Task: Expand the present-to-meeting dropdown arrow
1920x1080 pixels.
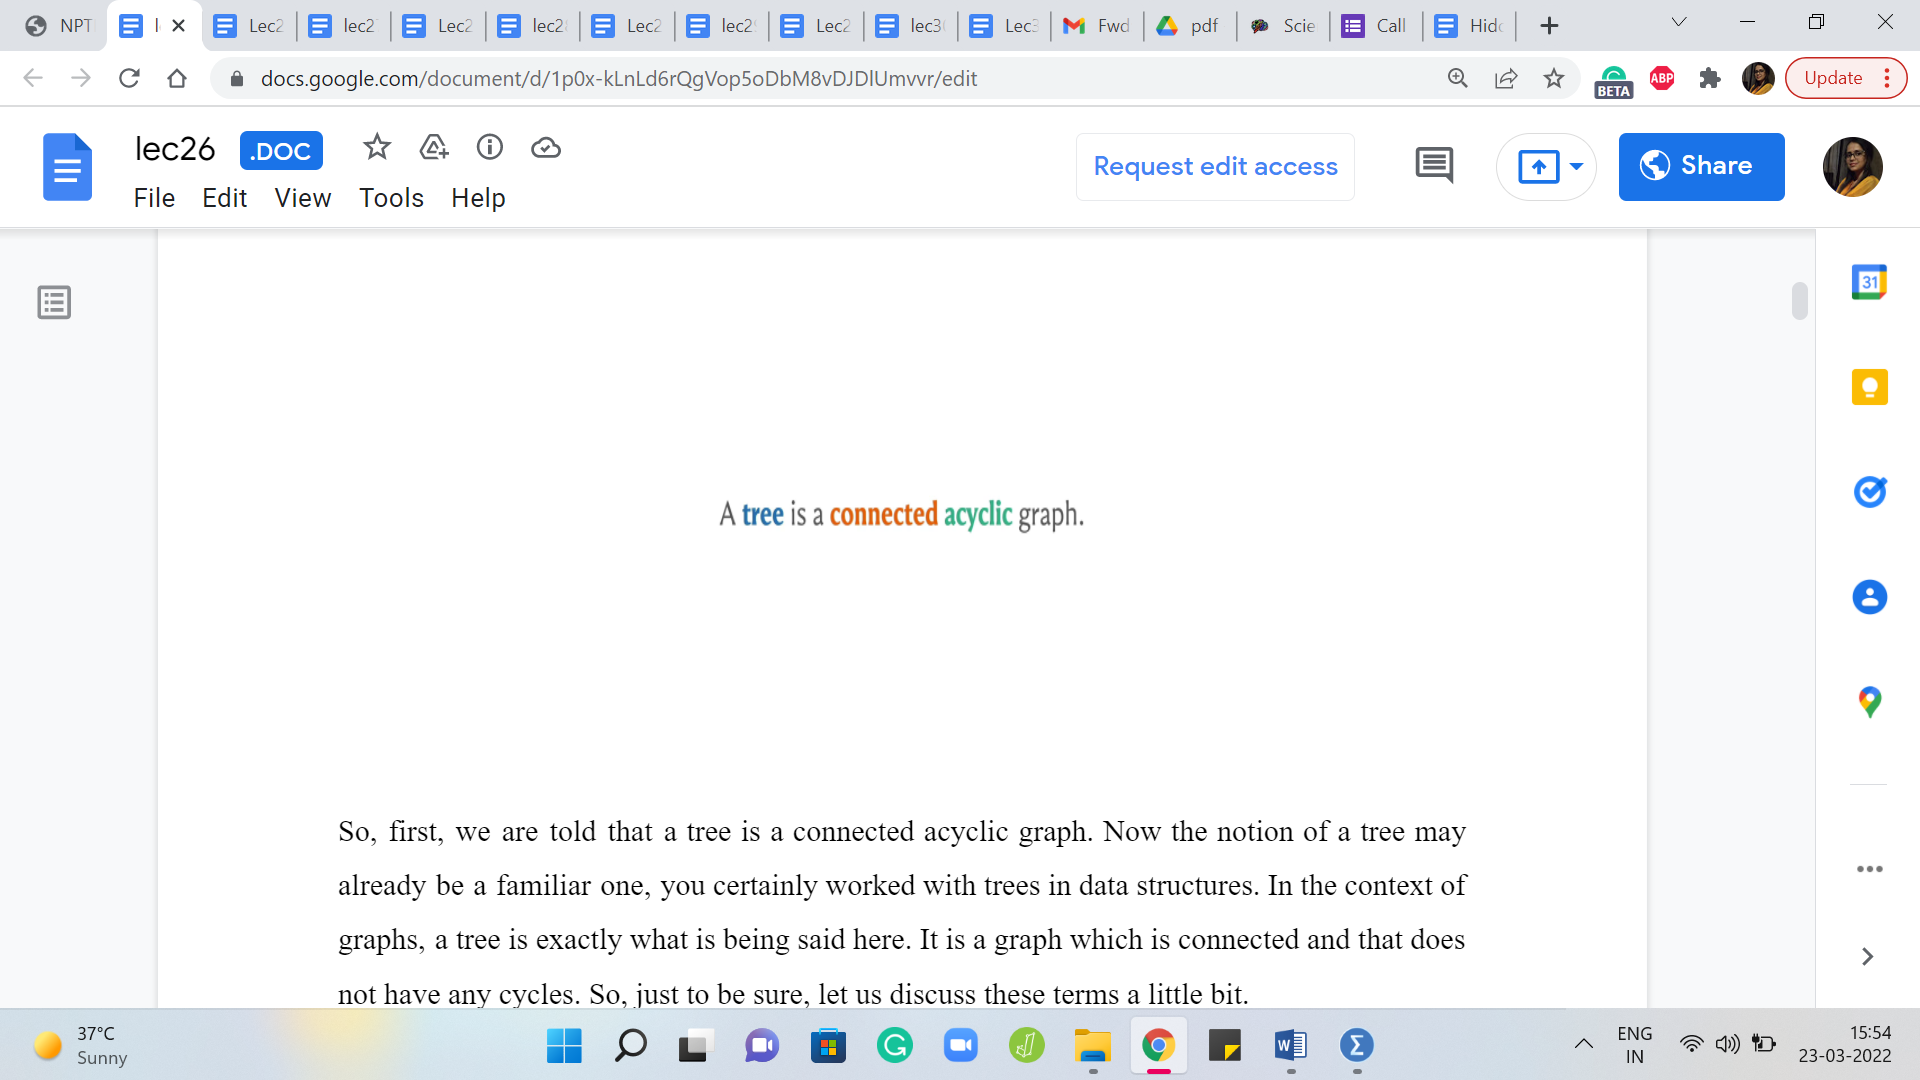Action: (1576, 166)
